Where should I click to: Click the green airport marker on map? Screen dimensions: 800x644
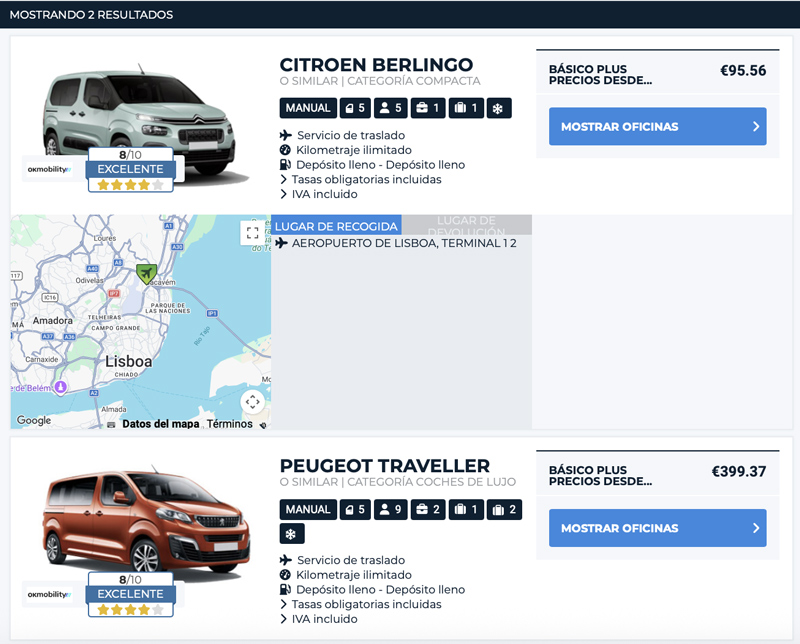point(146,274)
